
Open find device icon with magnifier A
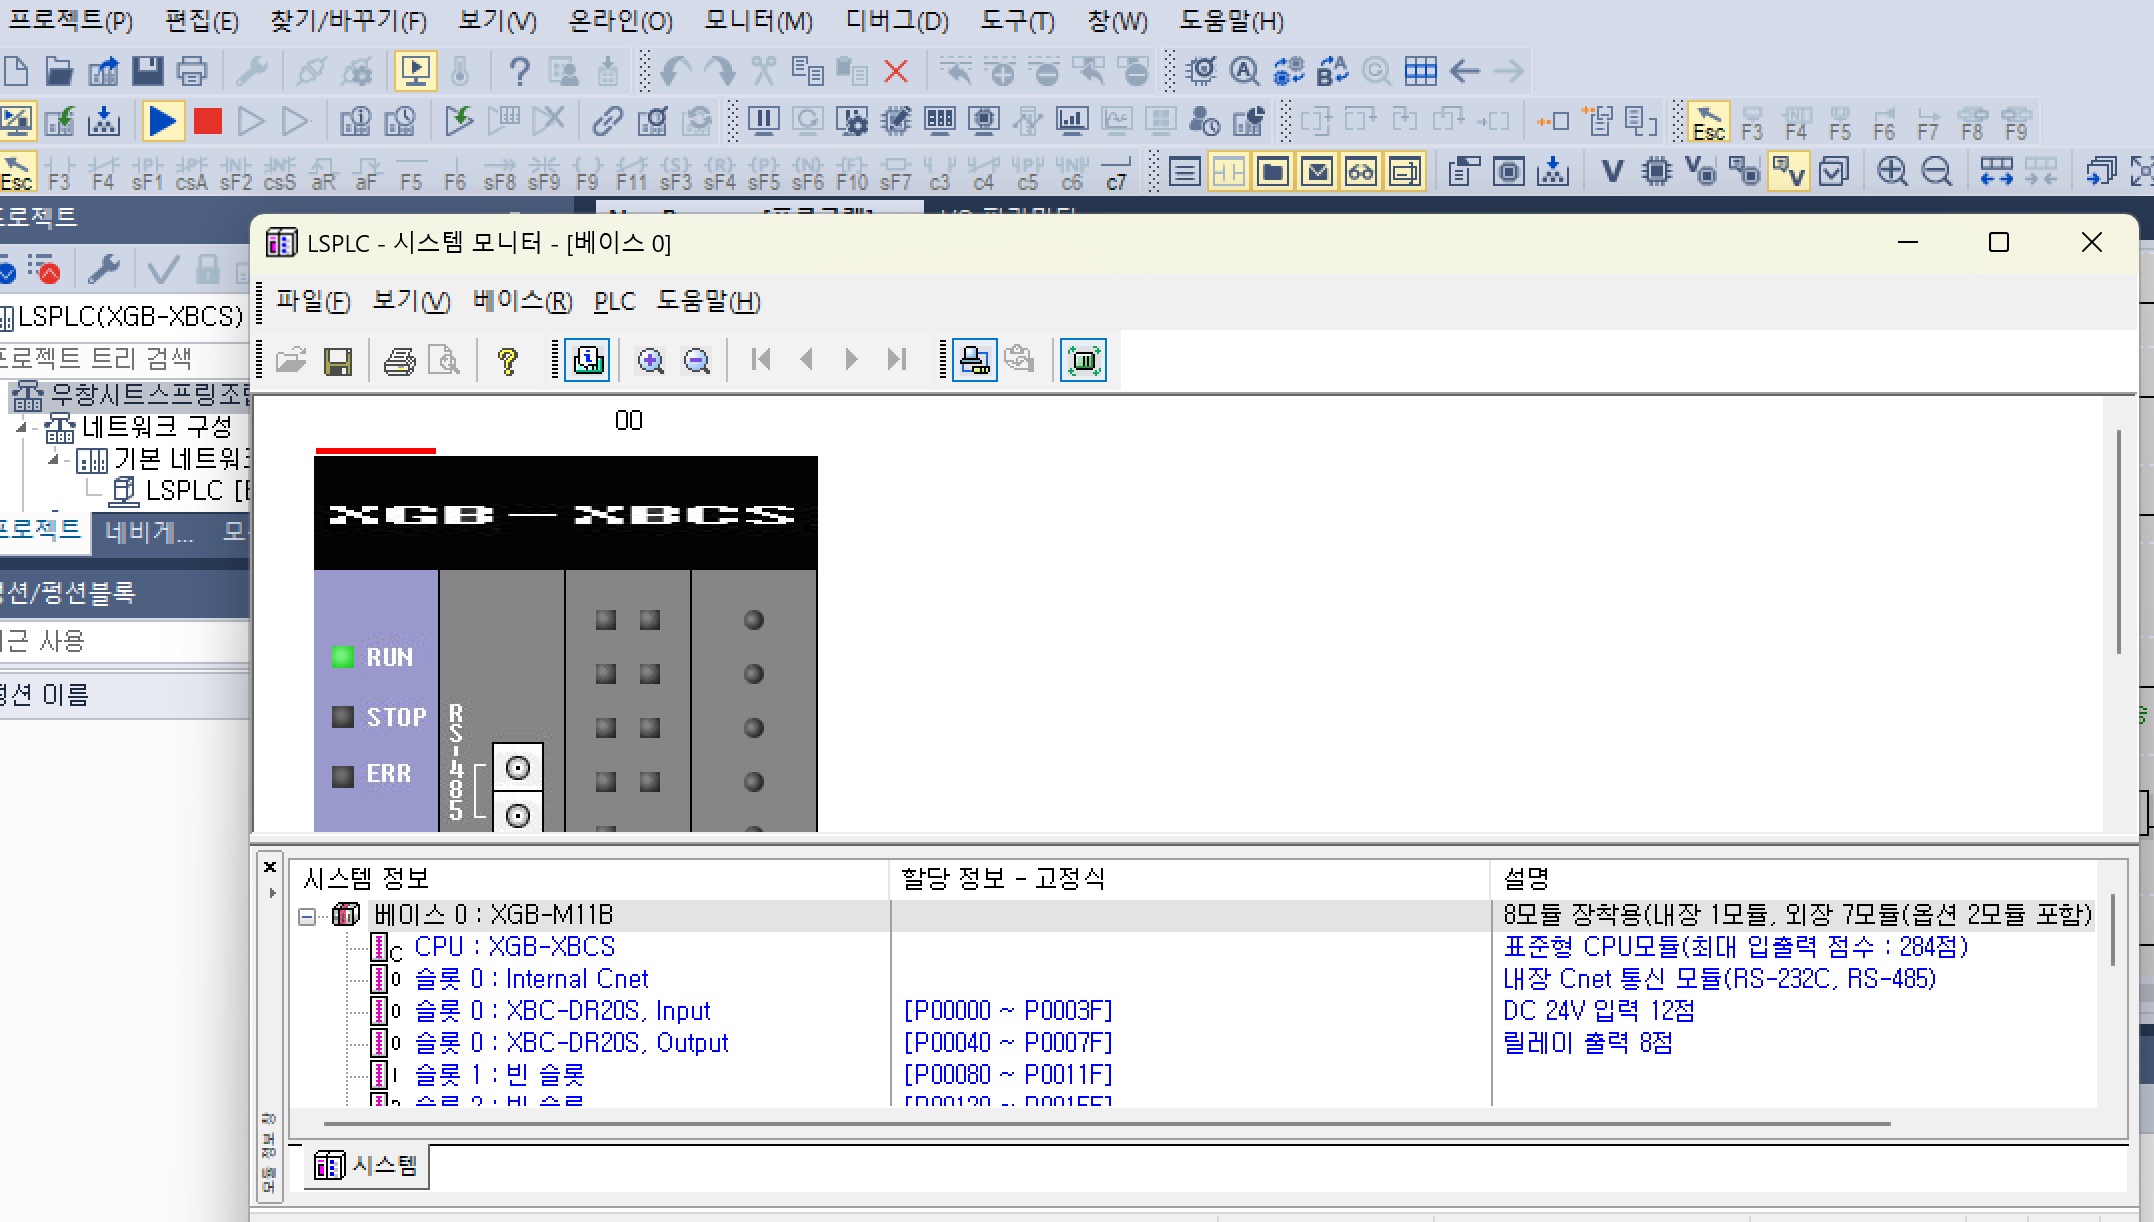click(1244, 71)
